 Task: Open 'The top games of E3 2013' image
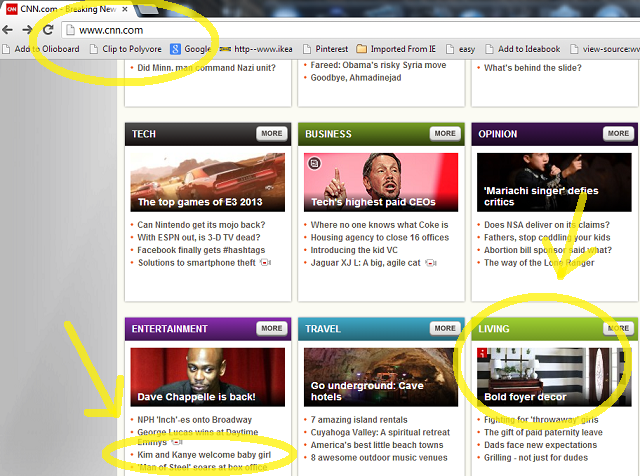208,182
